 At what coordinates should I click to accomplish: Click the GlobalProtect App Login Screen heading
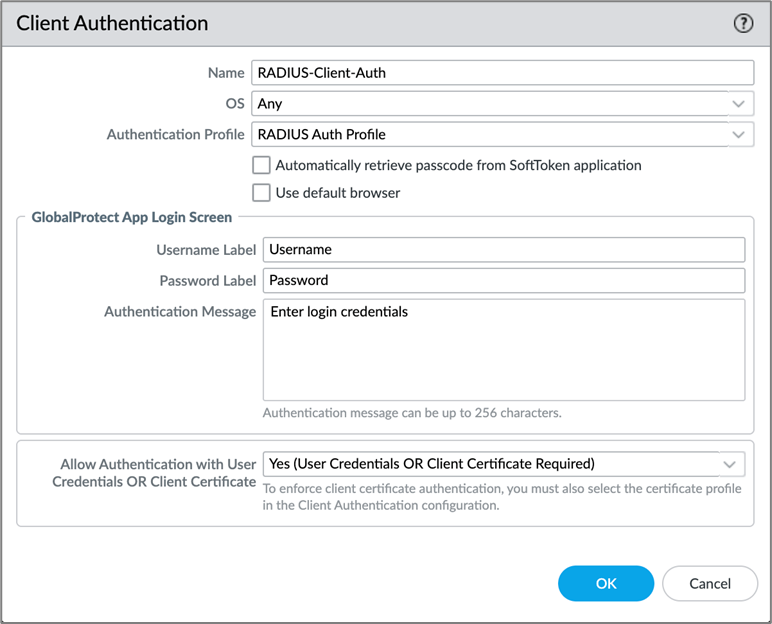tap(132, 217)
